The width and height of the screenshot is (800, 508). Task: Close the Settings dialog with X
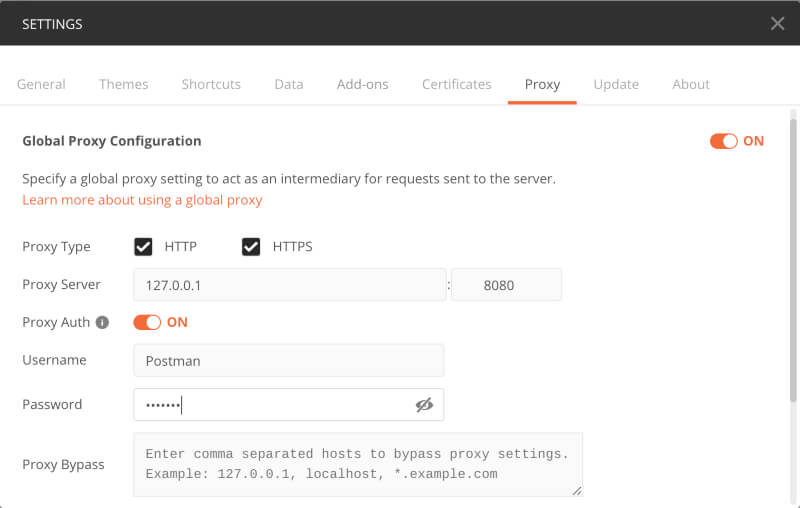pos(778,23)
